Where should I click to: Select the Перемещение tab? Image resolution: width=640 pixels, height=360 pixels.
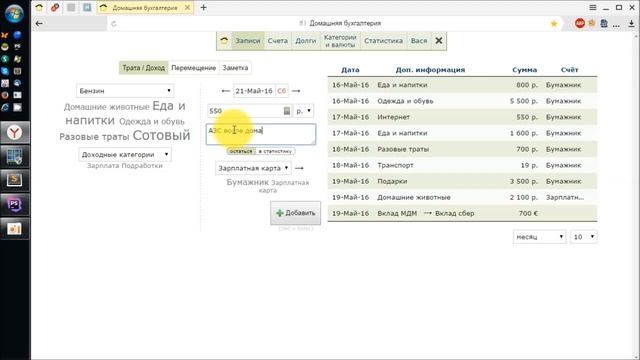193,68
